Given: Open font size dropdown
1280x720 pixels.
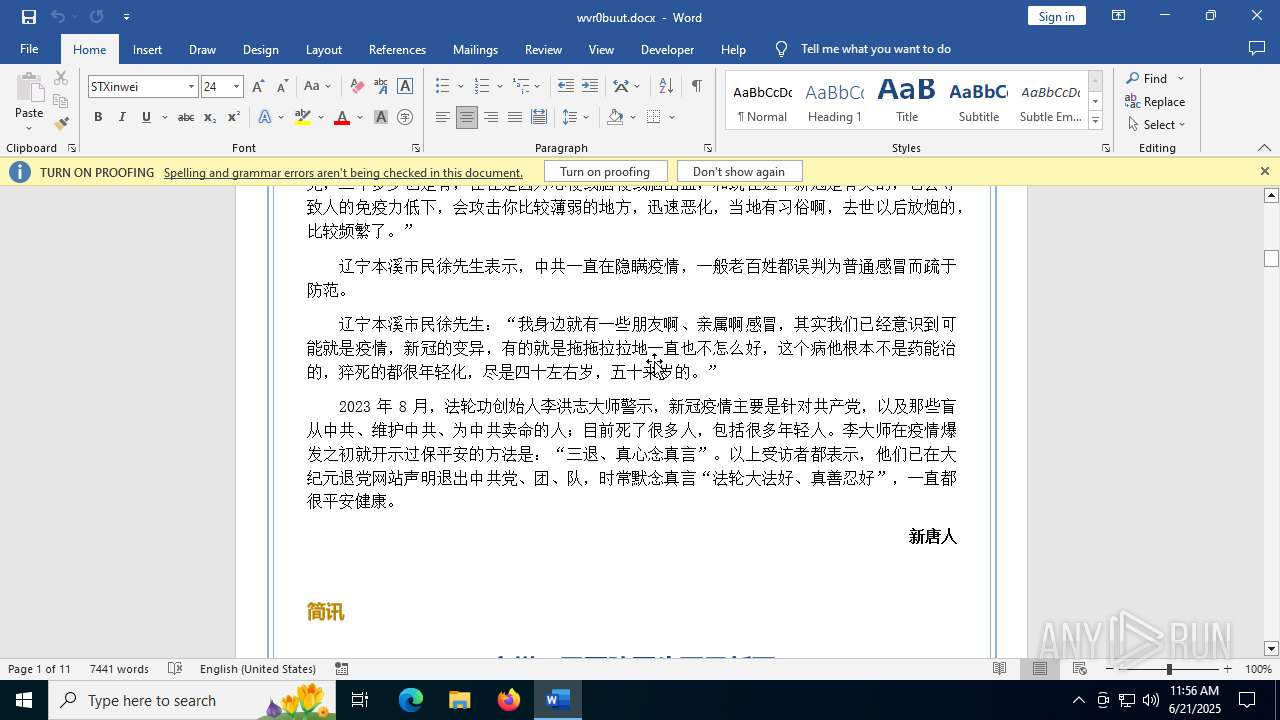Looking at the screenshot, I should point(236,87).
